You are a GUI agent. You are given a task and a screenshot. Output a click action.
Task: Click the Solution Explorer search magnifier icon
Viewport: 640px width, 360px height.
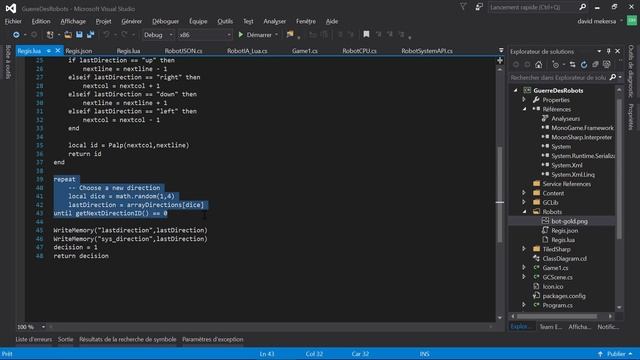pos(613,77)
